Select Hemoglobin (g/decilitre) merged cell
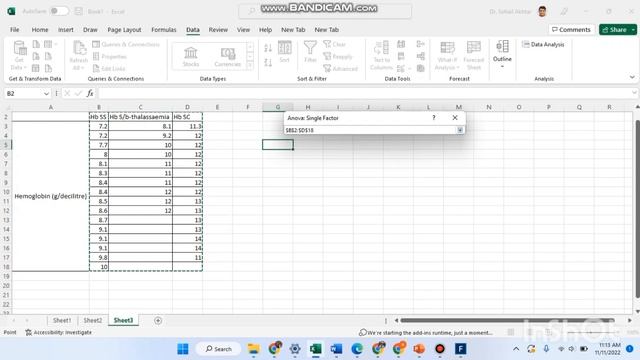The height and width of the screenshot is (360, 640). tap(51, 196)
